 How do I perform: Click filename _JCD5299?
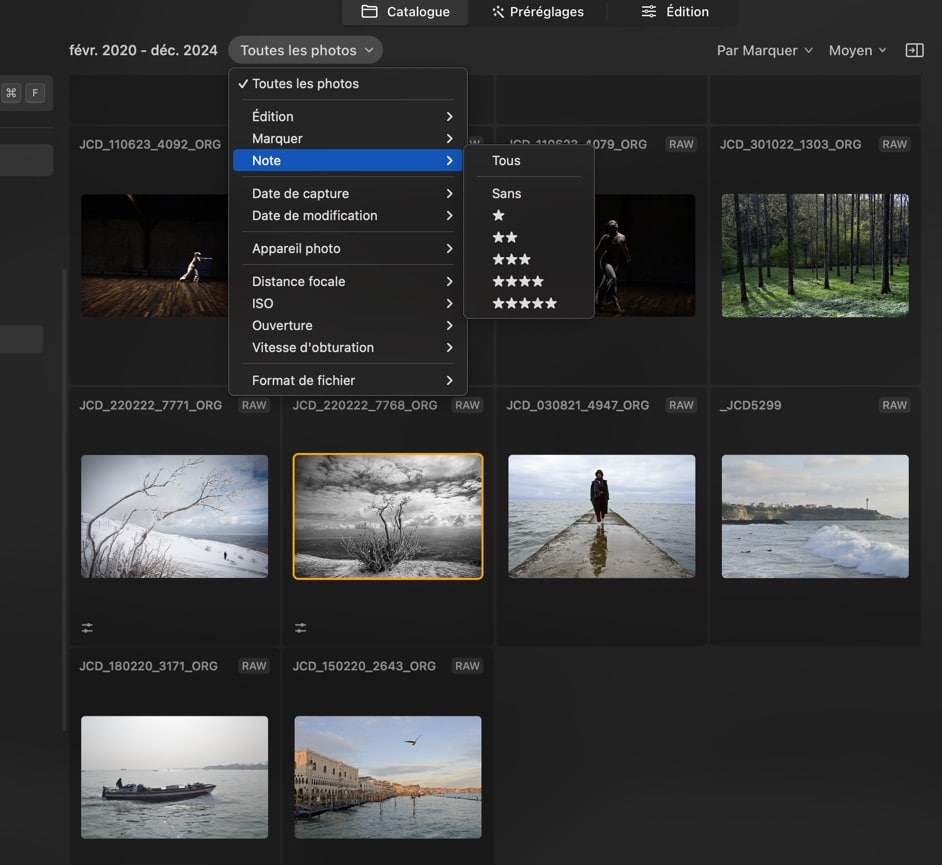pos(750,405)
